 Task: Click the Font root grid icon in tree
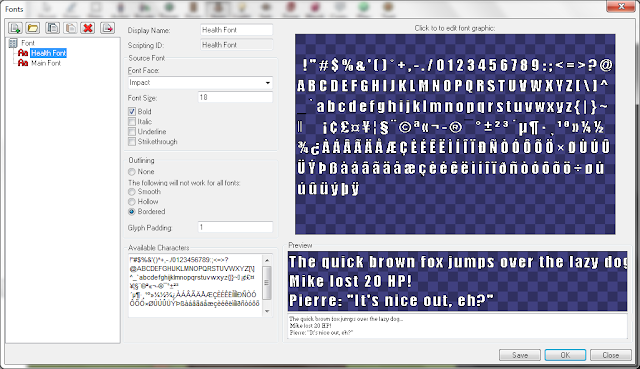(13, 43)
